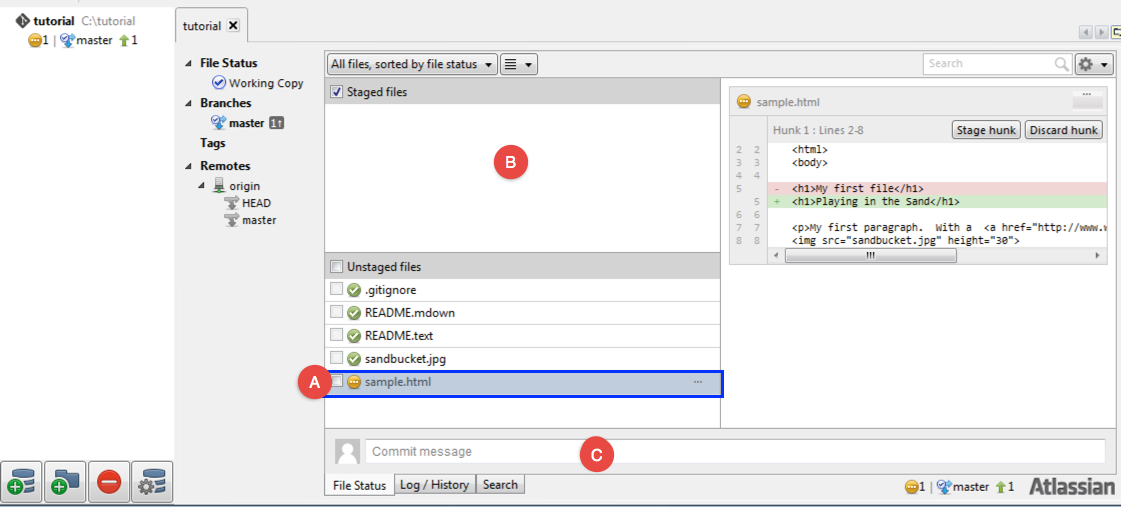
Task: Select master under origin remote
Action: click(x=260, y=220)
